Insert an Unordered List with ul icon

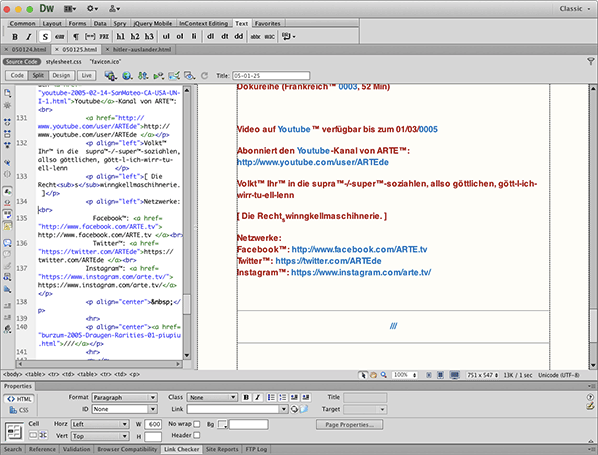[x=166, y=37]
